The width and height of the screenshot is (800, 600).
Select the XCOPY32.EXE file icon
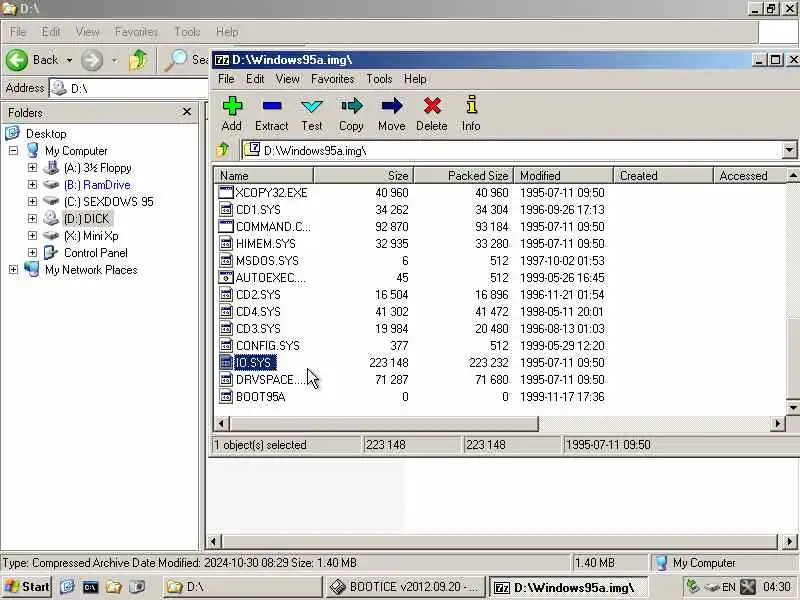pyautogui.click(x=226, y=192)
